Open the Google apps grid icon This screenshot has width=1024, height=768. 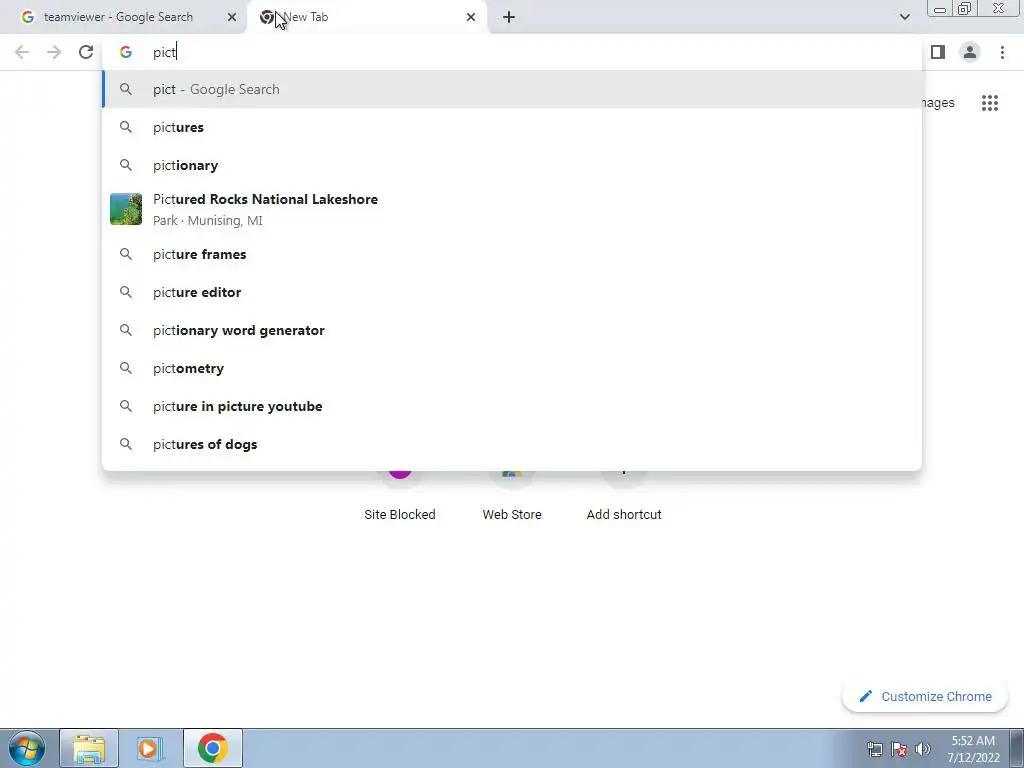990,103
